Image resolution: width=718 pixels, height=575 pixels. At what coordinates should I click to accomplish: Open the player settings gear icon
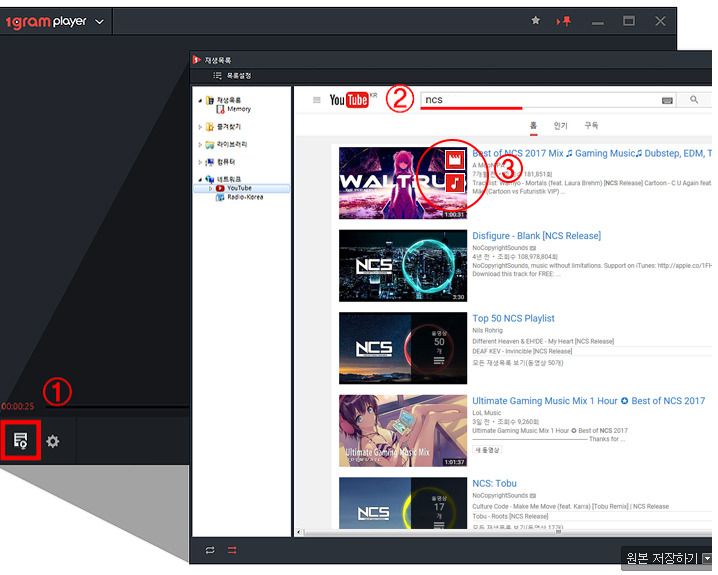coord(53,441)
